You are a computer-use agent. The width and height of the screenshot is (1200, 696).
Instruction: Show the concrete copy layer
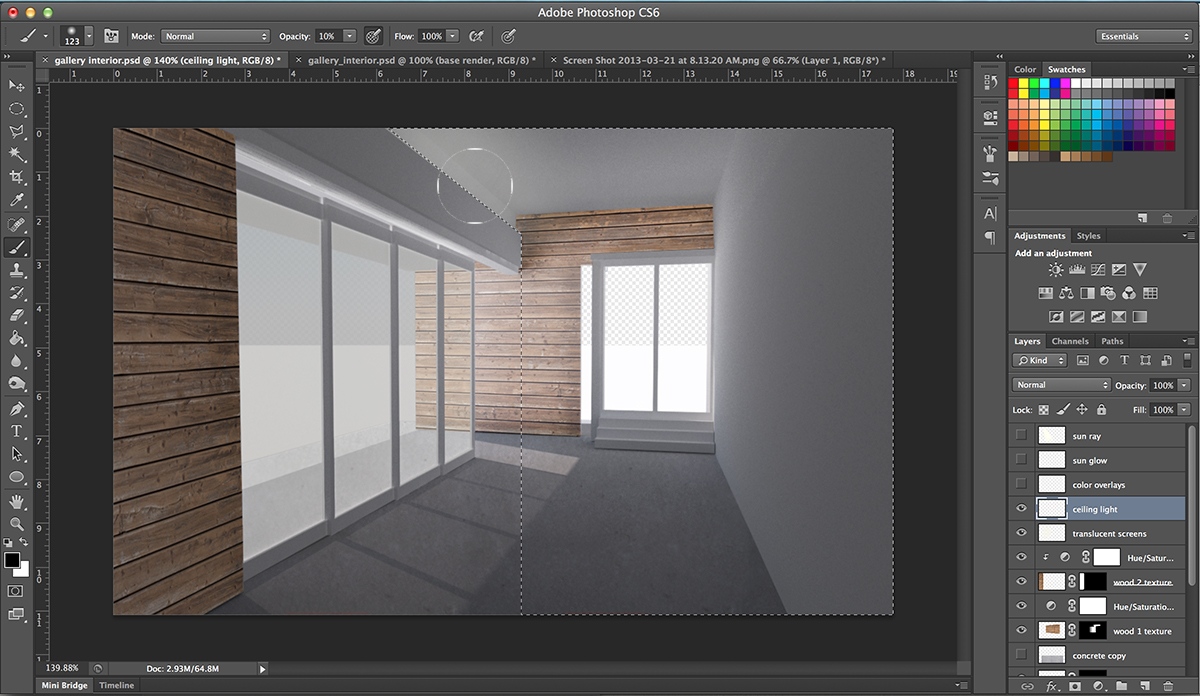[x=1021, y=655]
